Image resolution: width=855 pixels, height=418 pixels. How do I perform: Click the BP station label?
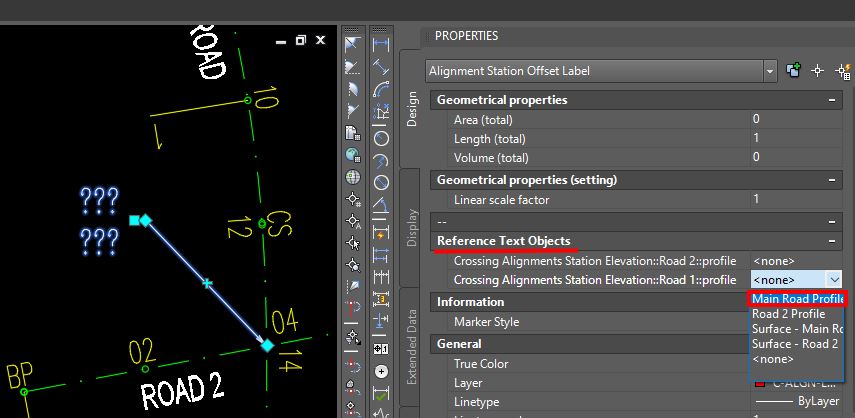tap(20, 376)
